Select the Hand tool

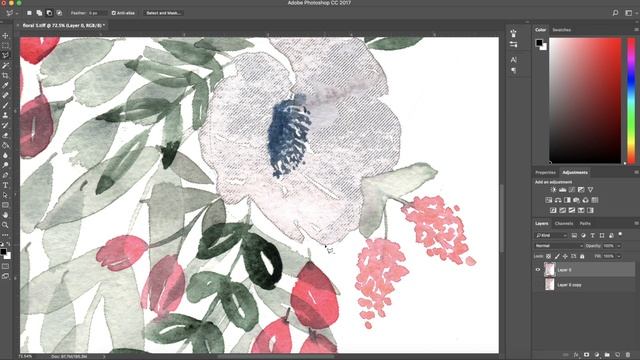point(5,215)
